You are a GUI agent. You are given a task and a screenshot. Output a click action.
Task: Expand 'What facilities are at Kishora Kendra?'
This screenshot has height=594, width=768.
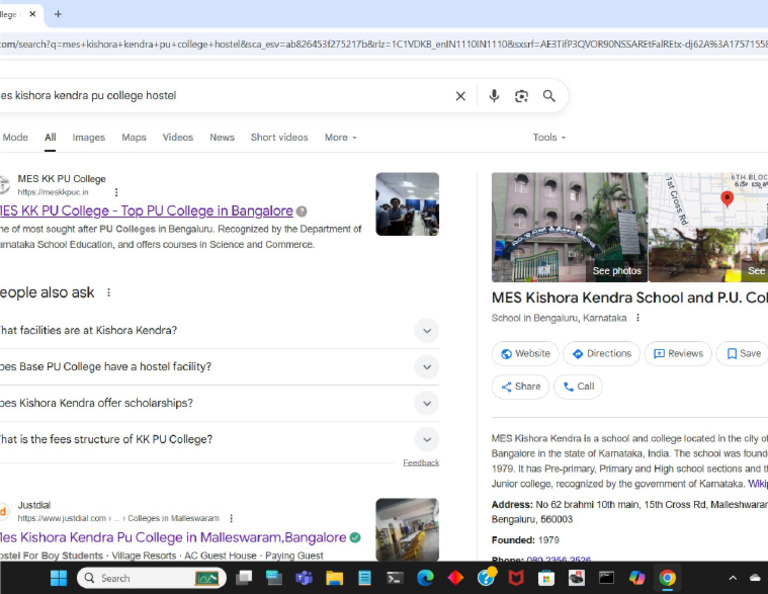click(426, 331)
